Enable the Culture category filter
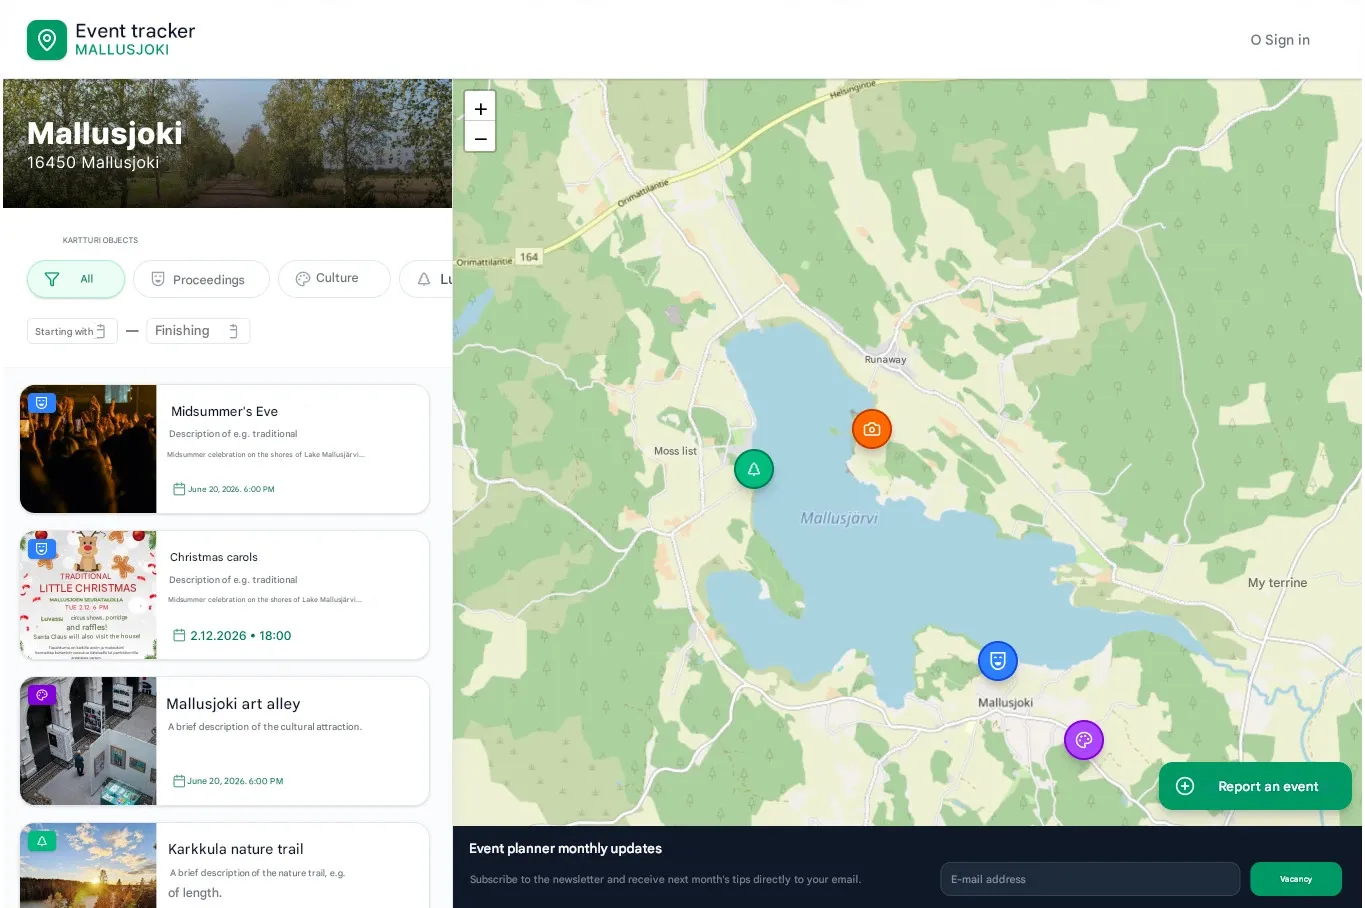The width and height of the screenshot is (1365, 908). pyautogui.click(x=334, y=279)
